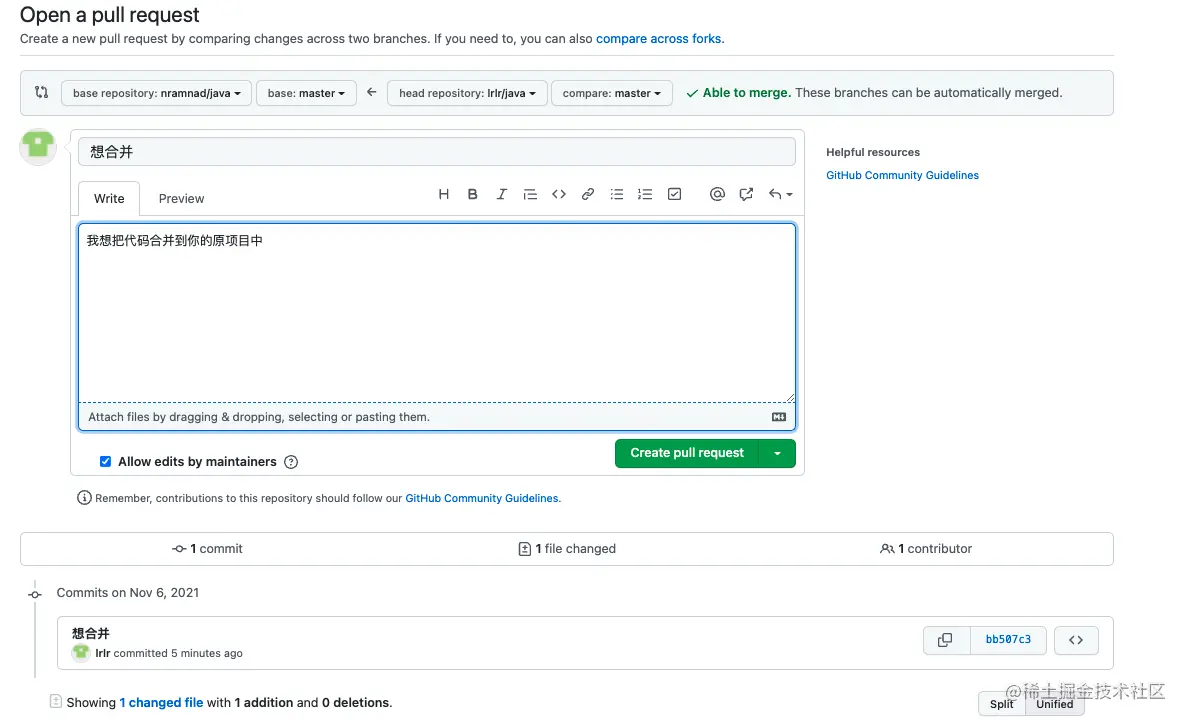Open the help icon next to Allow edits by maintainers
Viewport: 1186px width, 722px height.
pos(291,462)
